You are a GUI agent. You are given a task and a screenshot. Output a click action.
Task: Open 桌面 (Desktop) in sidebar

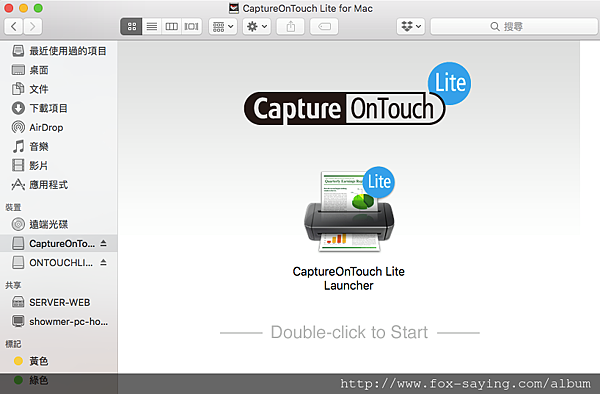(59, 70)
